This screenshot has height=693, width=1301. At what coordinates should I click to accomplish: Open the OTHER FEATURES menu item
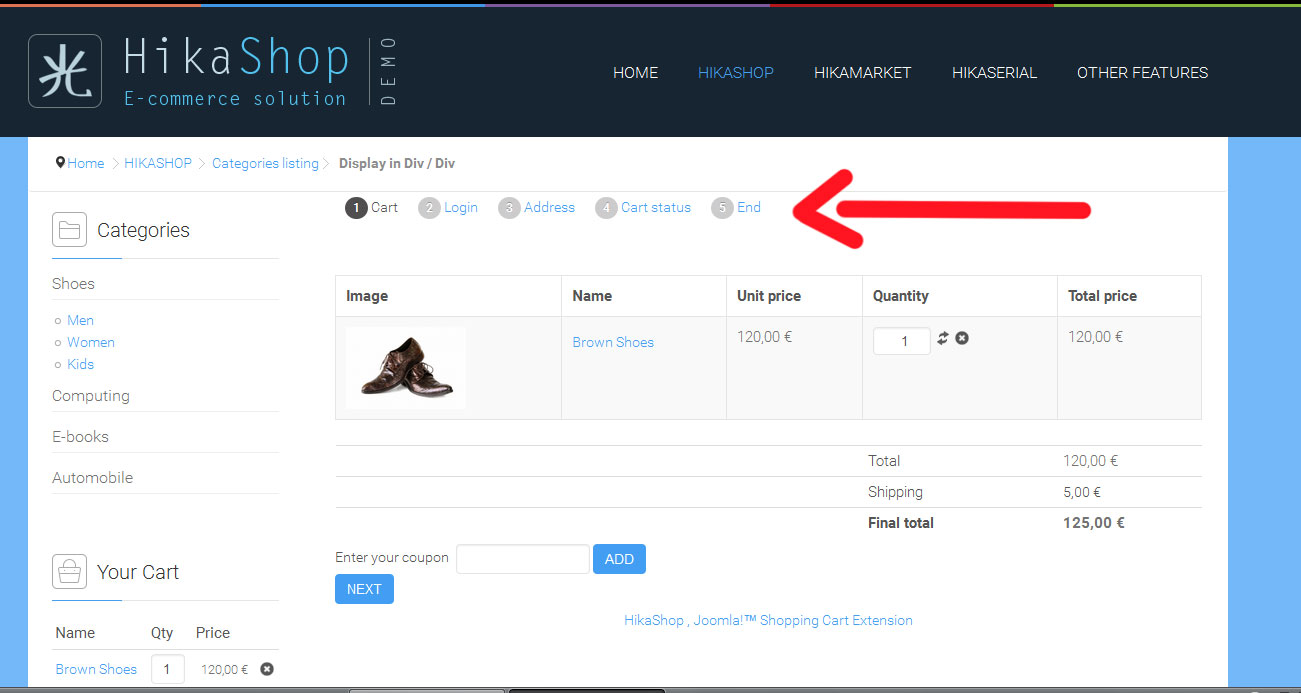pyautogui.click(x=1142, y=72)
